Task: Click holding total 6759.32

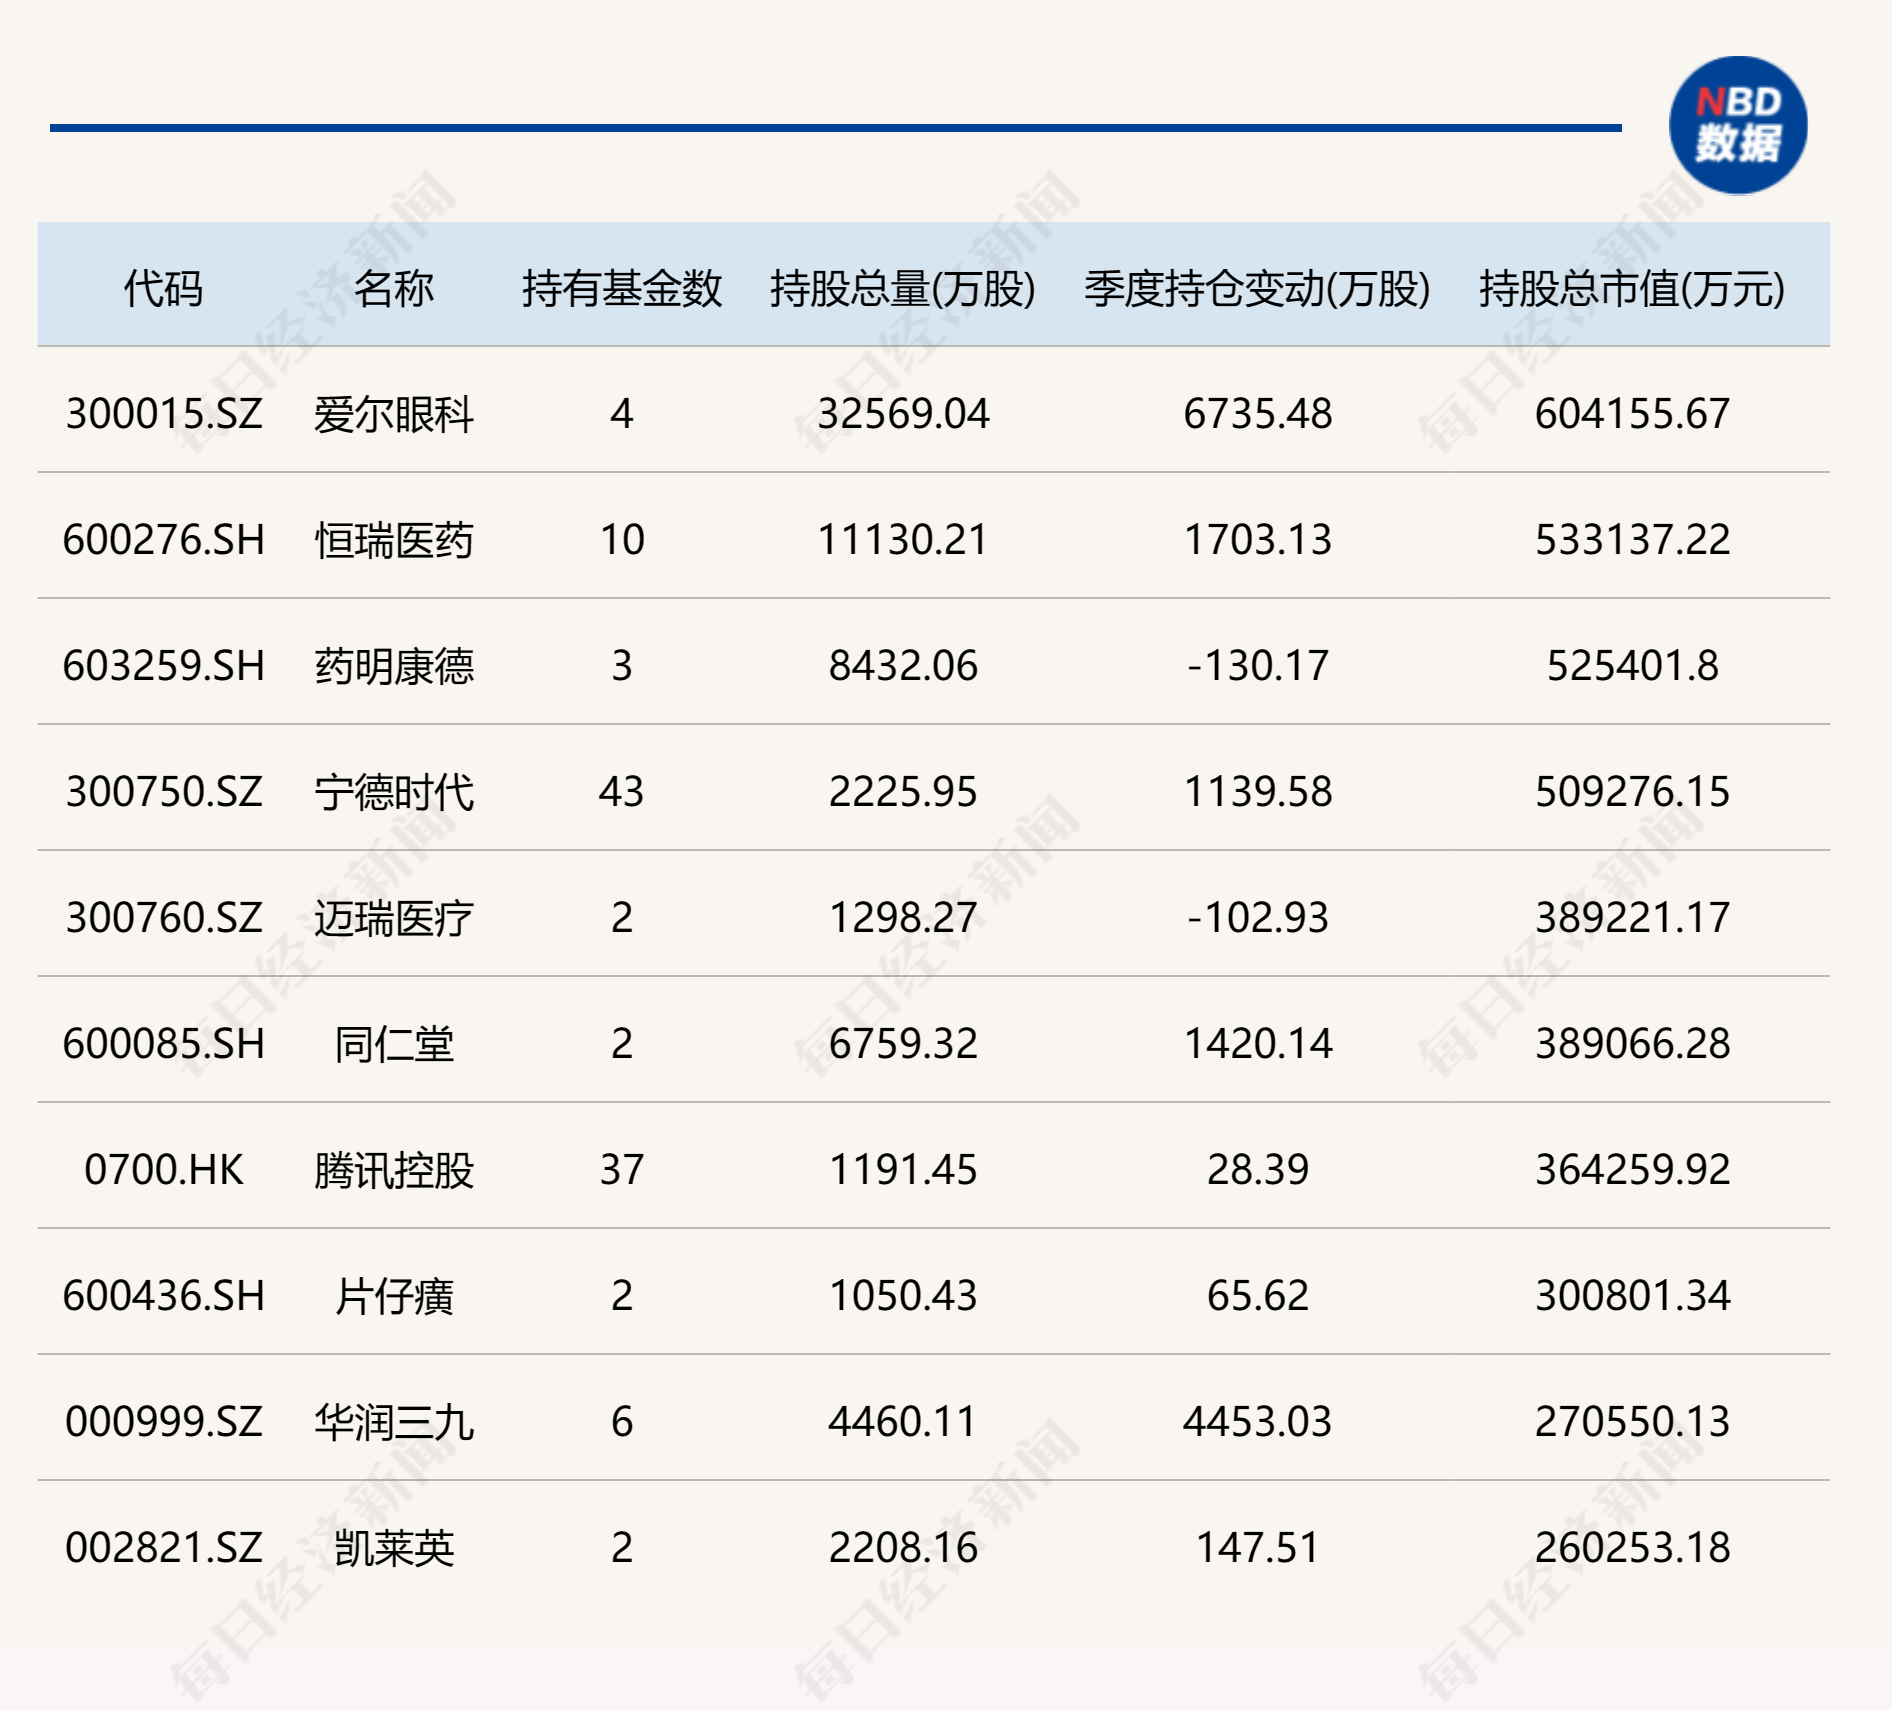Action: coord(903,1044)
